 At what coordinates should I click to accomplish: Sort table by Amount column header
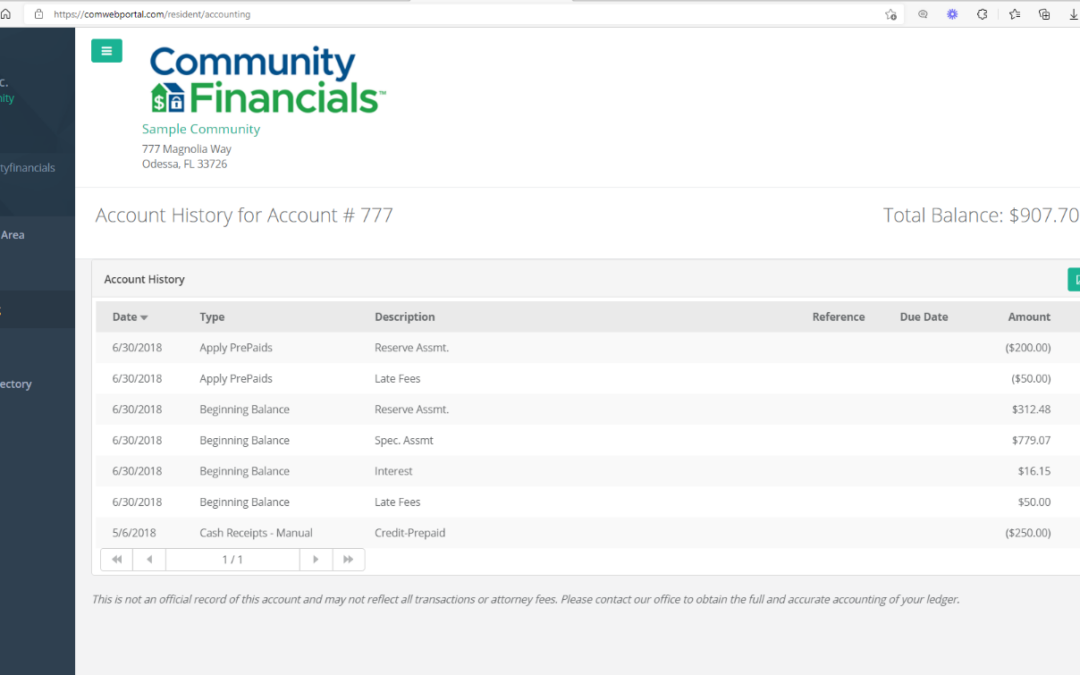click(1029, 317)
